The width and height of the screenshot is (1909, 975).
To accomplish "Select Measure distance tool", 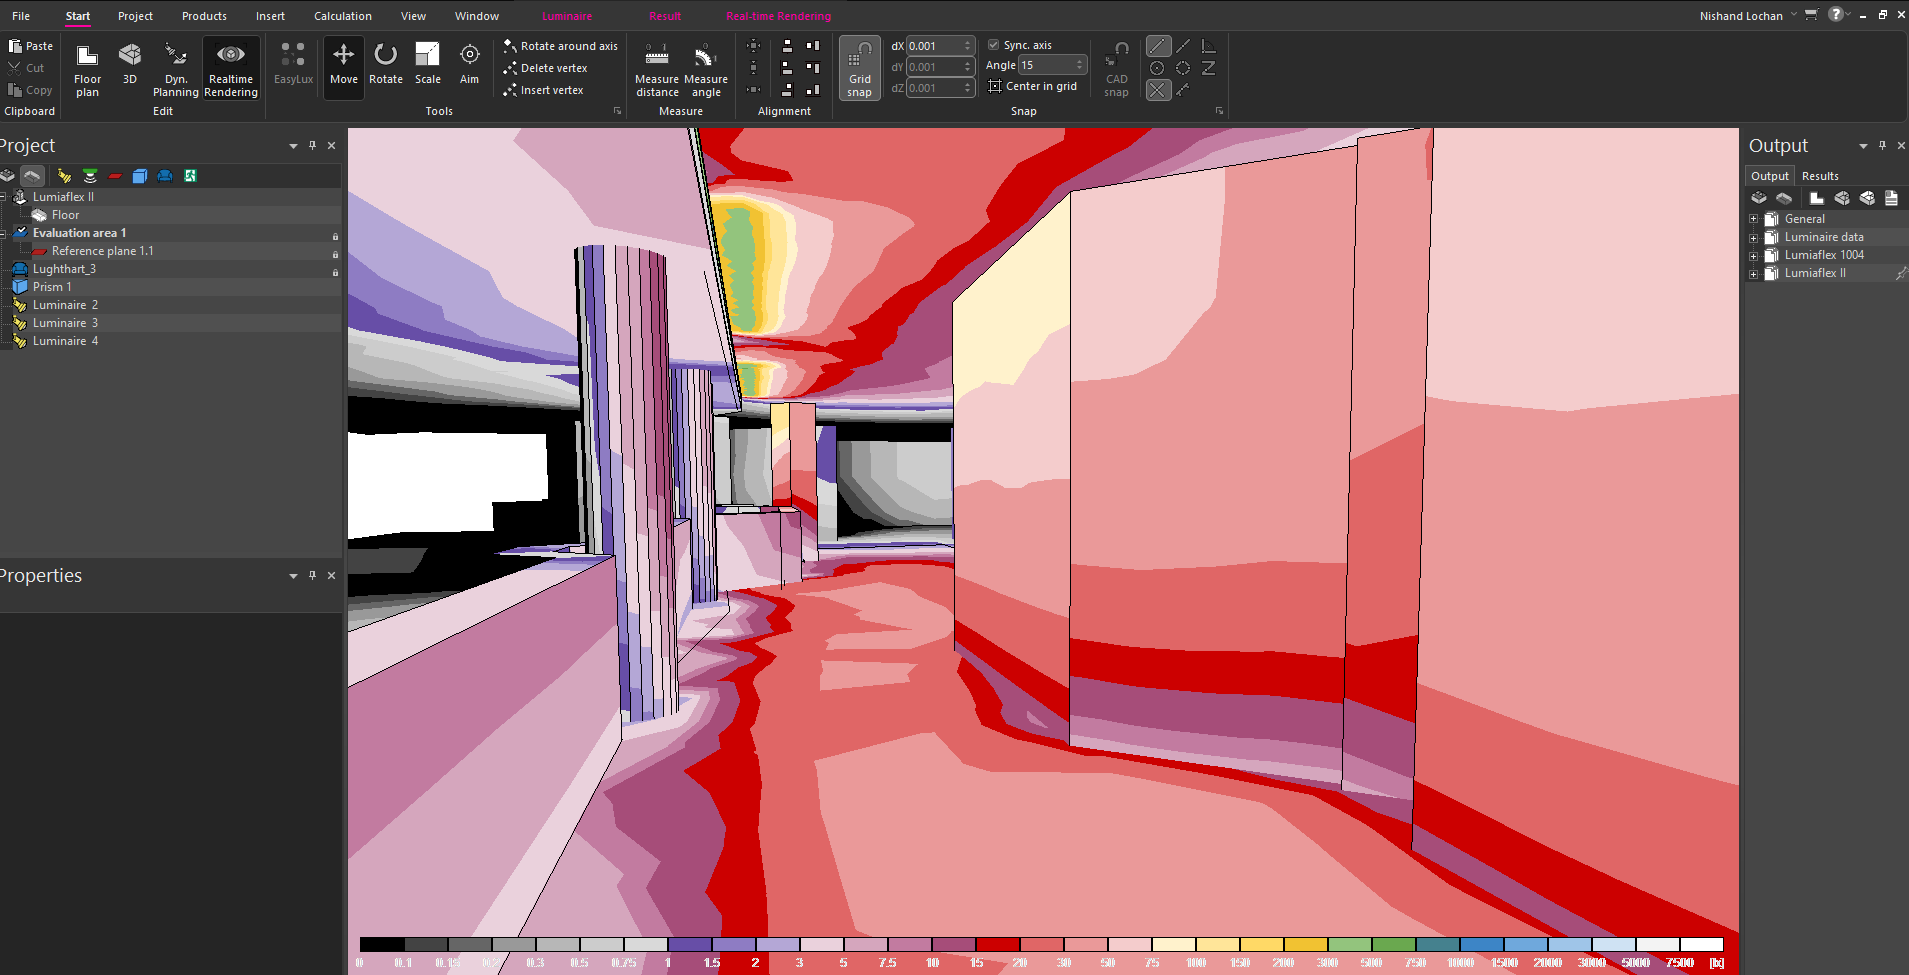I will point(657,69).
